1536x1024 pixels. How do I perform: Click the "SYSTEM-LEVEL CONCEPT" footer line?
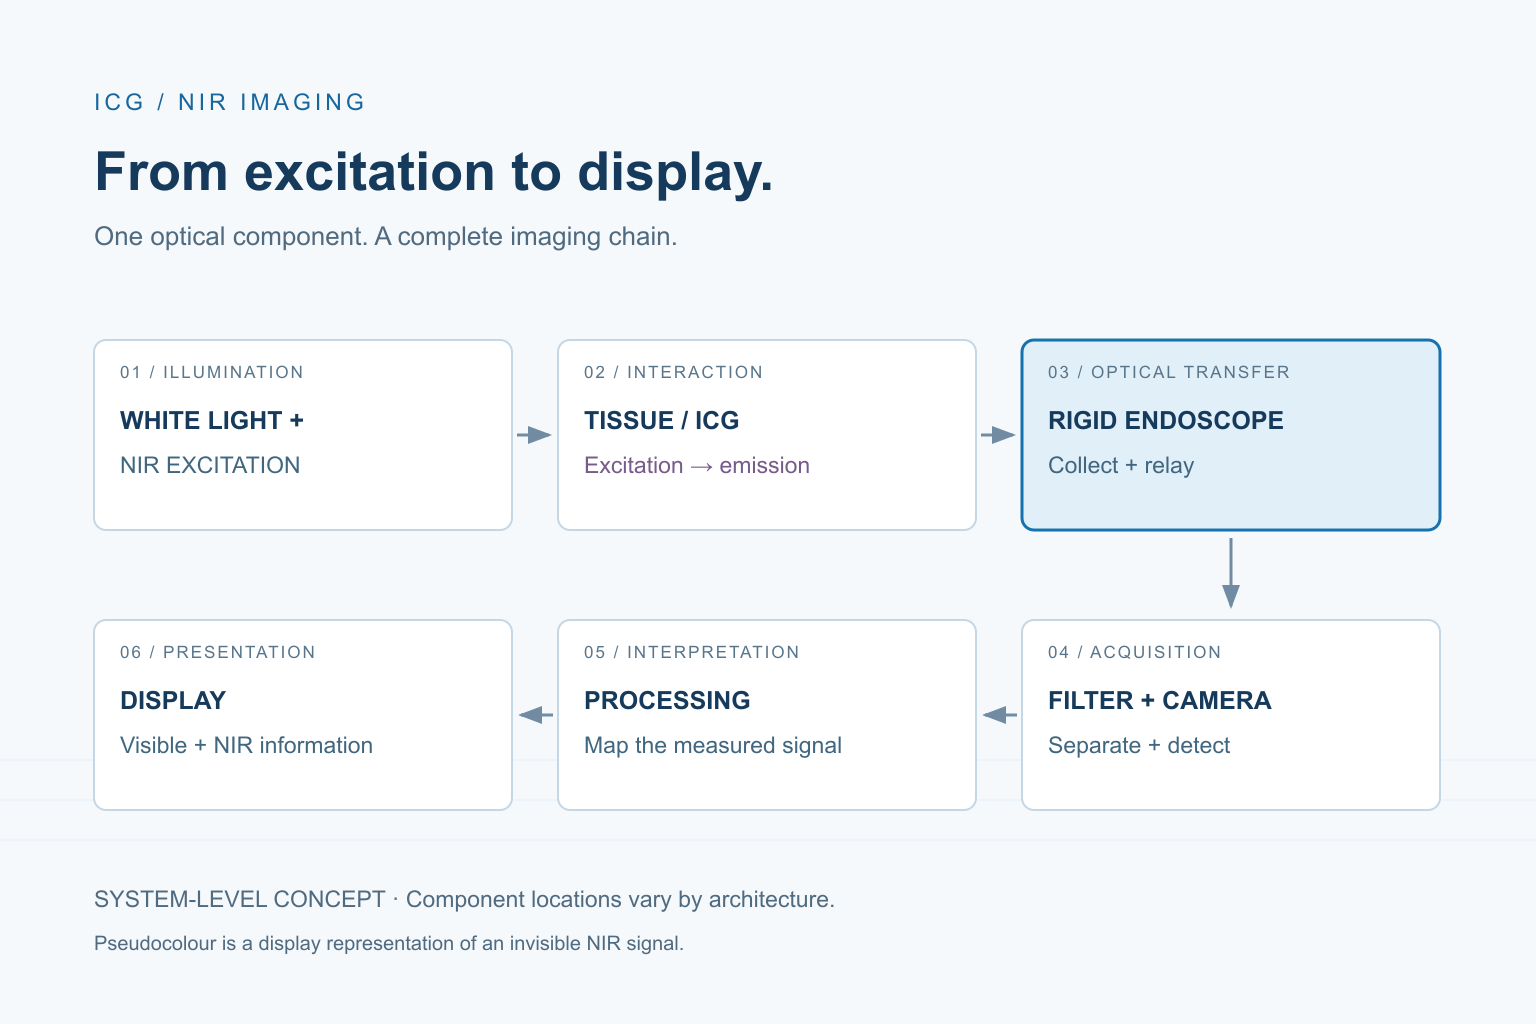(464, 899)
